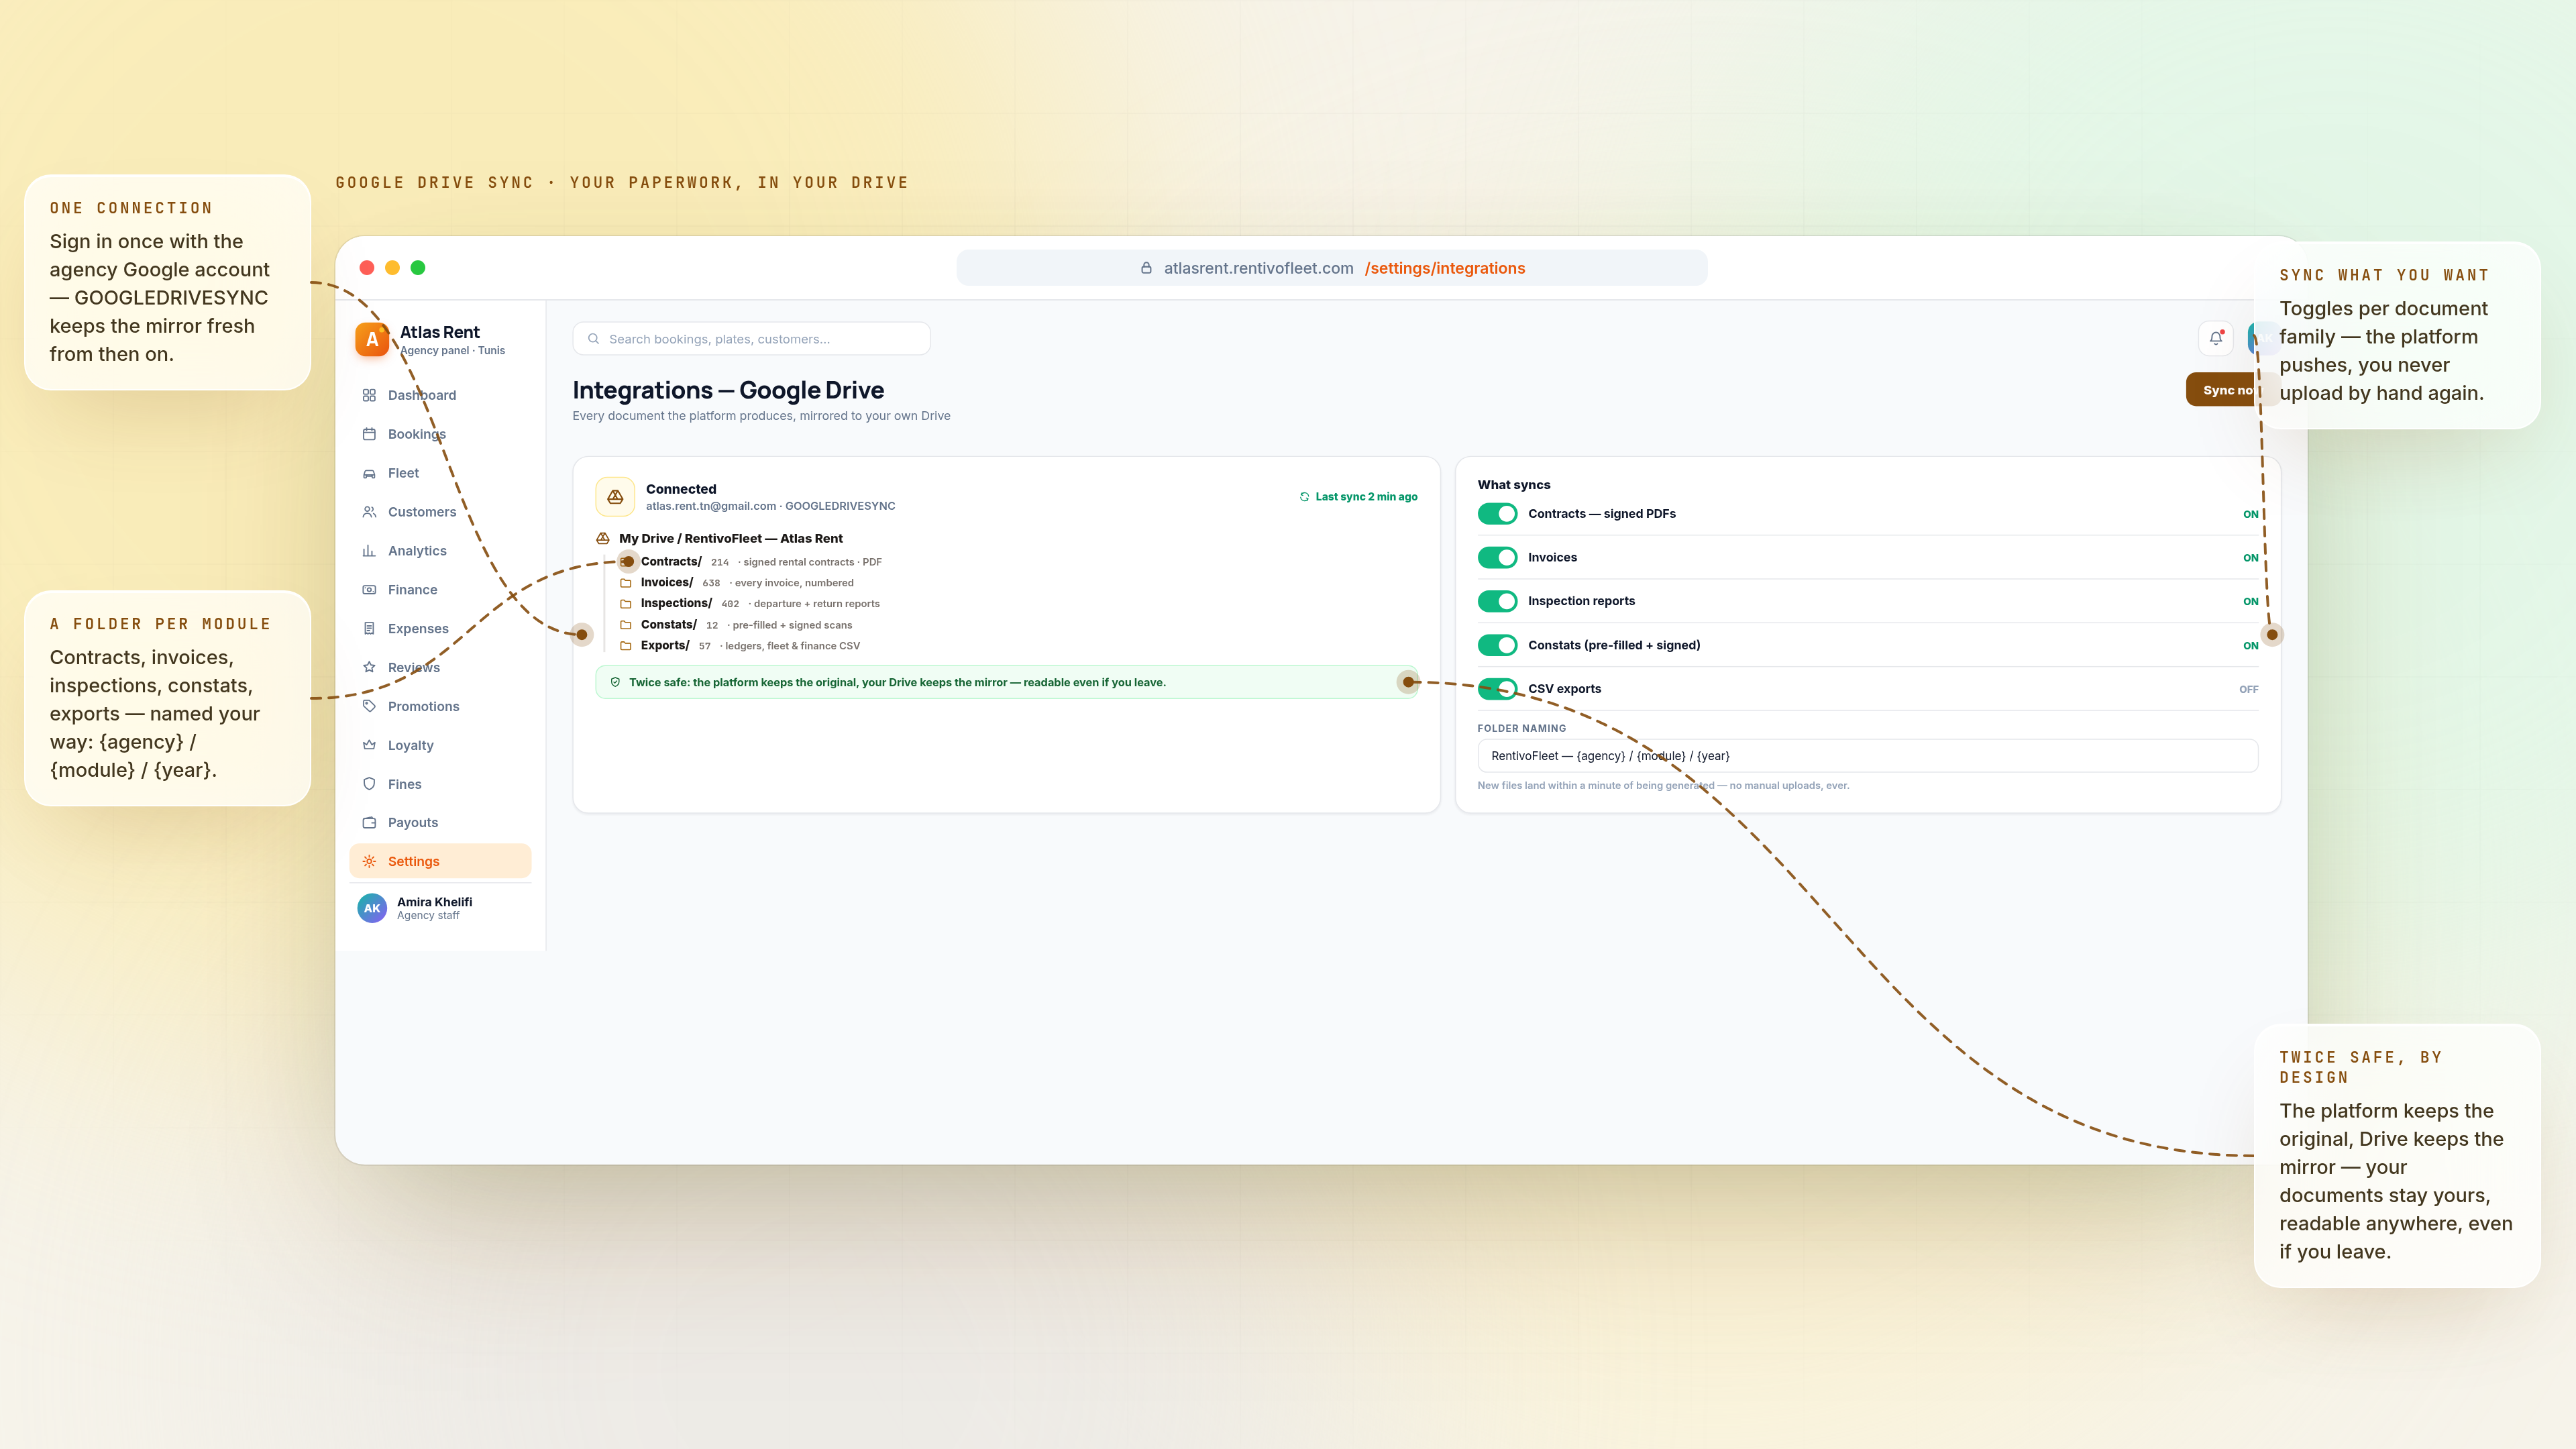Click the Last sync refresh icon
This screenshot has height=1449, width=2576.
(x=1304, y=497)
